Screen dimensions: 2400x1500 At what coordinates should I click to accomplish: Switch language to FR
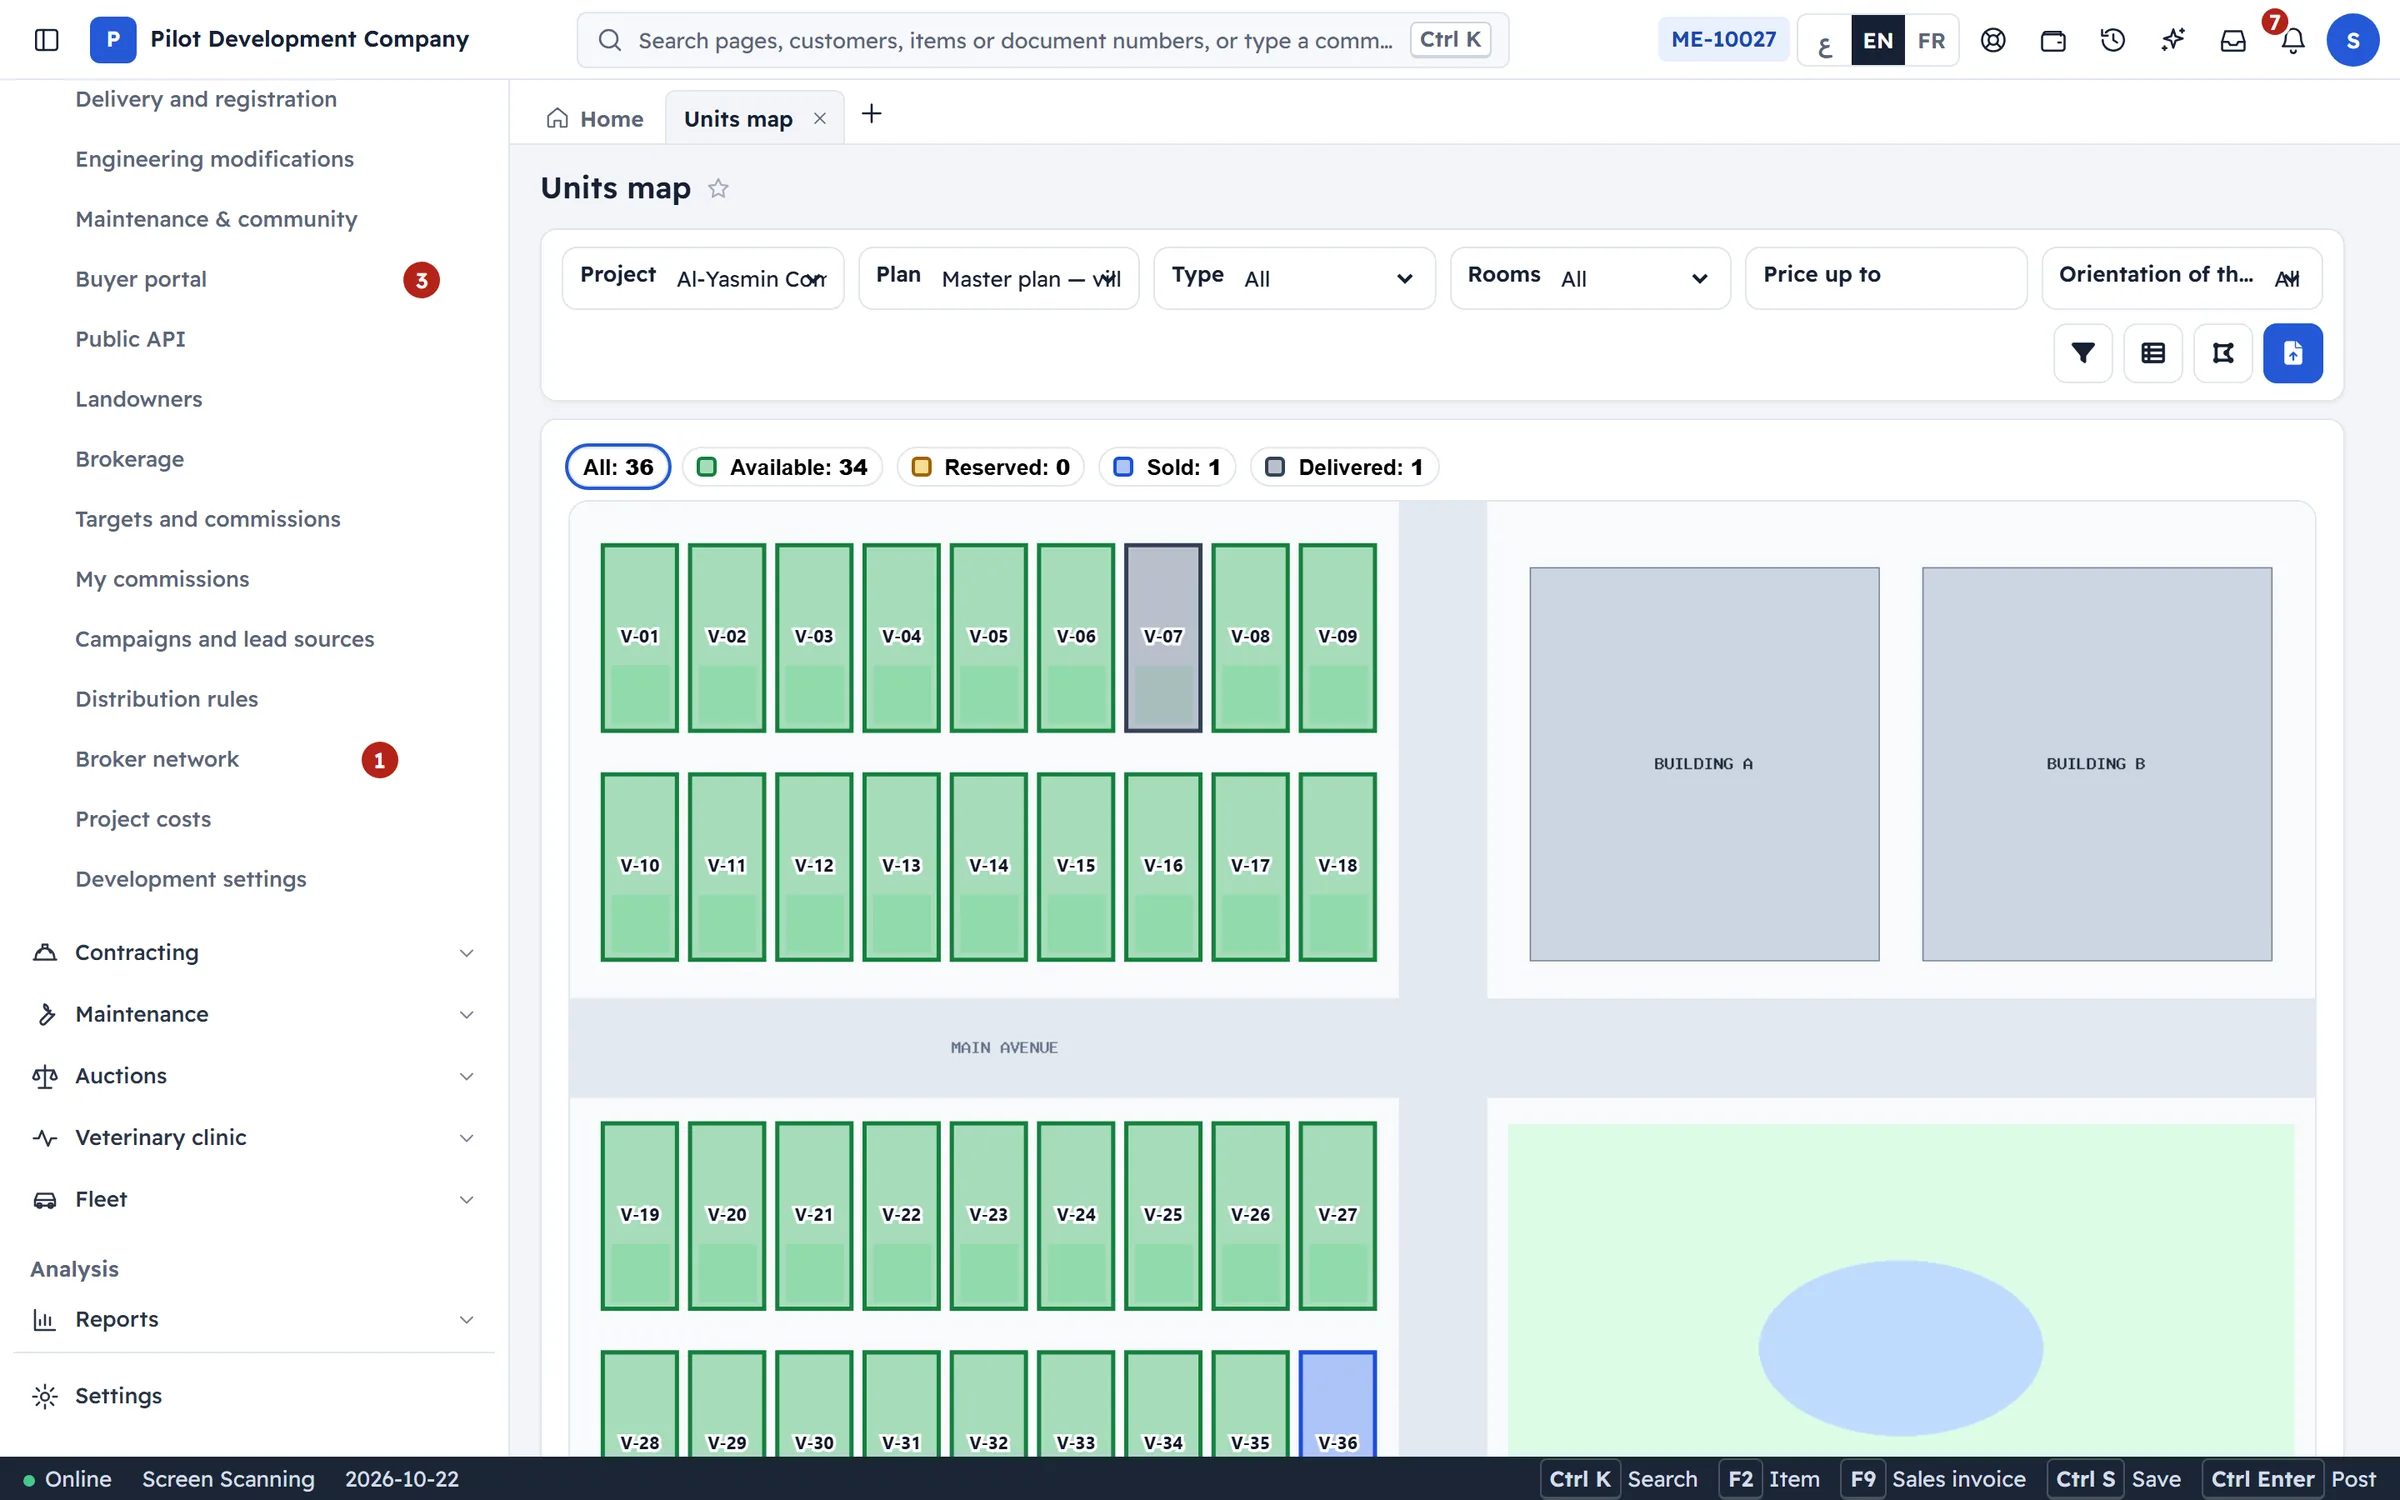click(1931, 40)
